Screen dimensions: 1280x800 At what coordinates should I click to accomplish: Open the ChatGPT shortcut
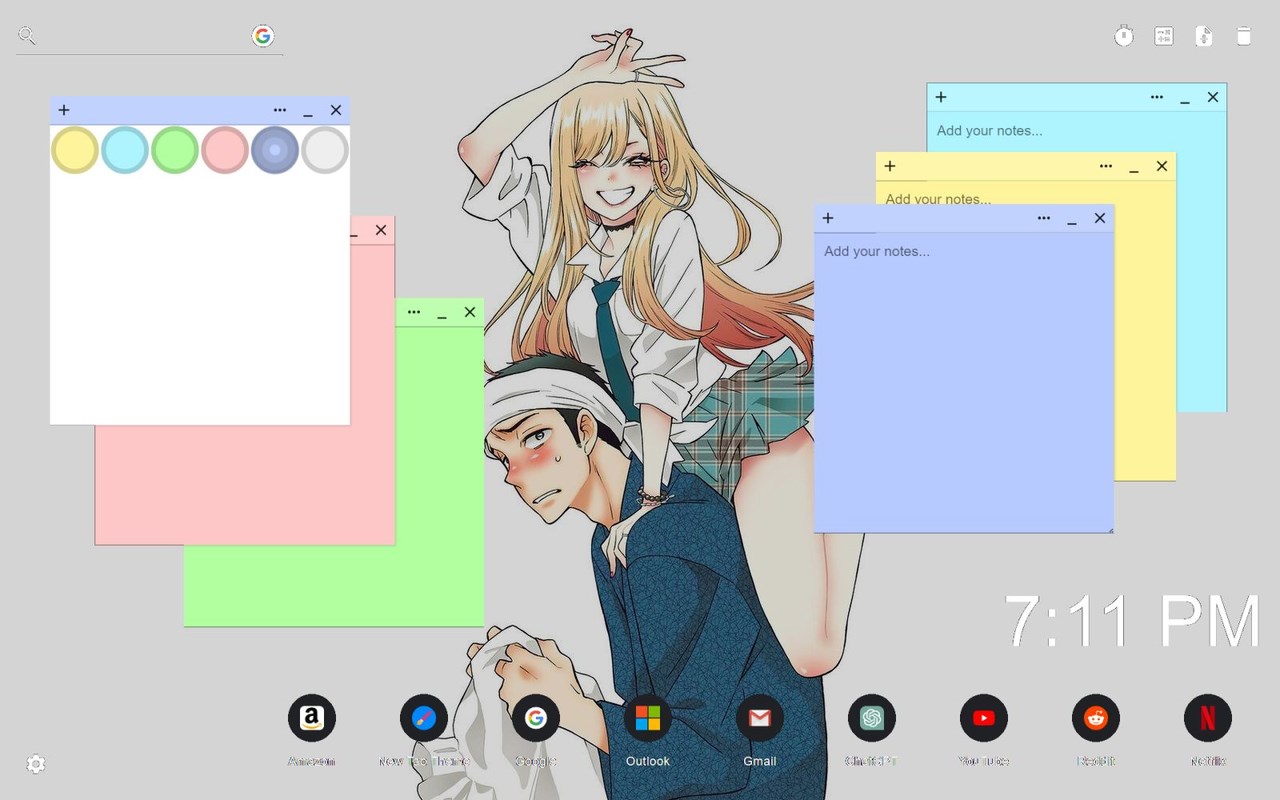pos(872,718)
